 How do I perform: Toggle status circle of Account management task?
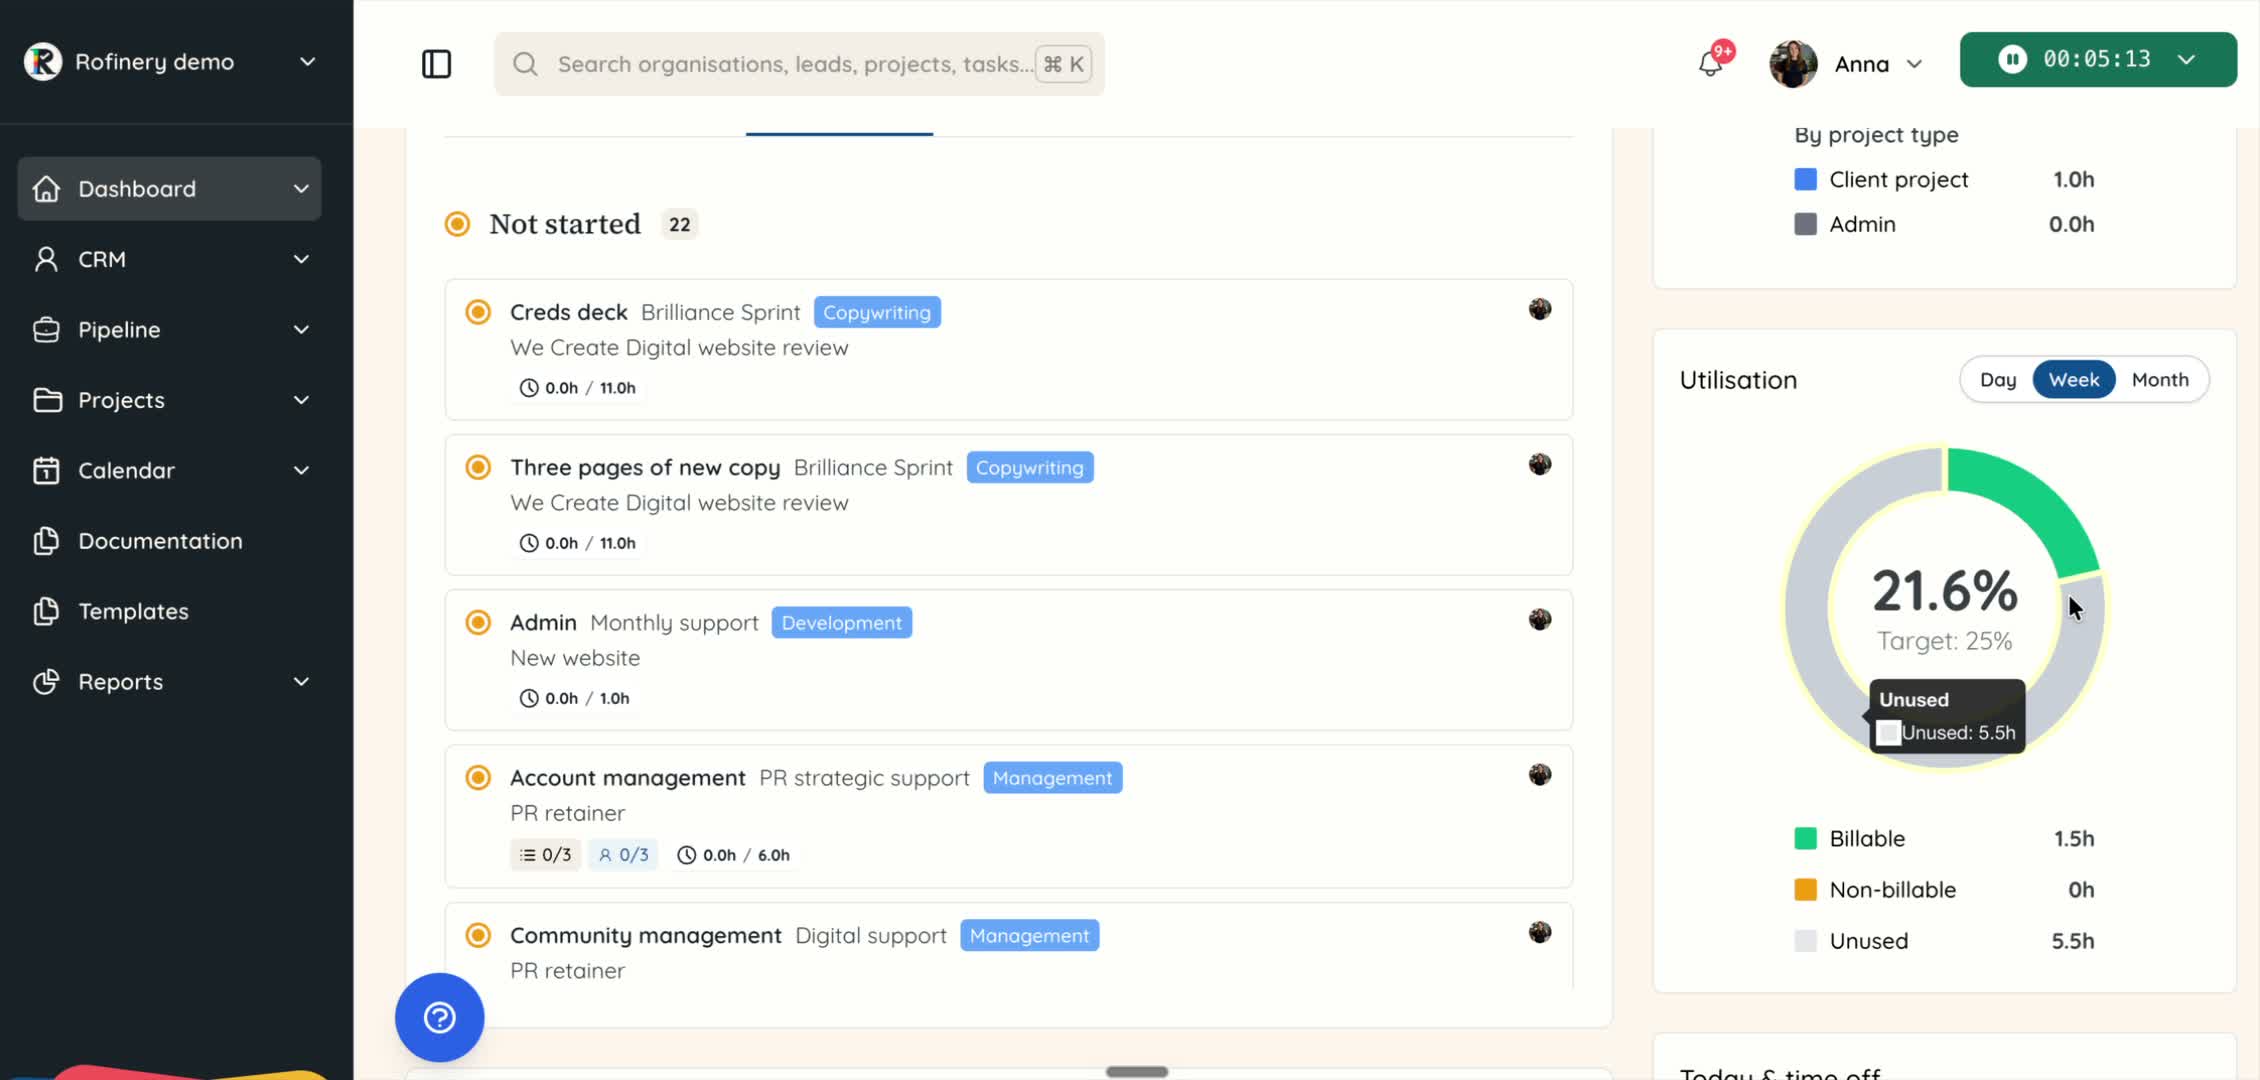pos(478,777)
